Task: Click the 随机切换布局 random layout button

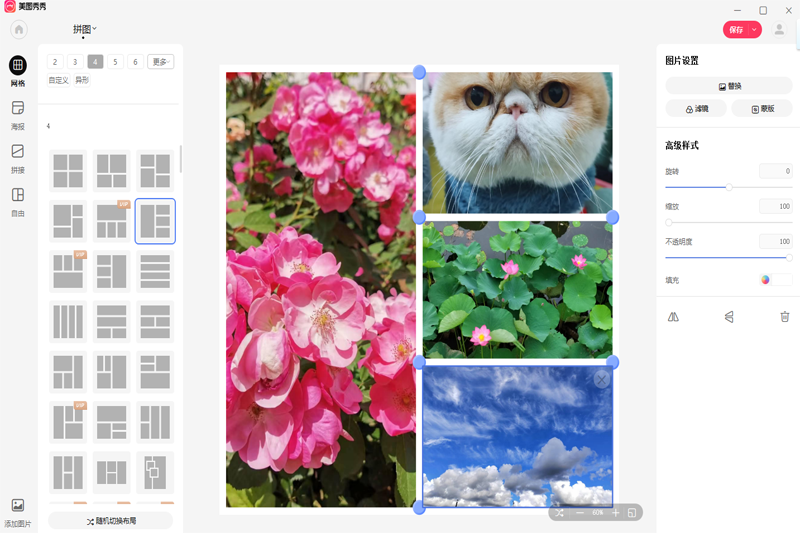Action: pos(111,521)
